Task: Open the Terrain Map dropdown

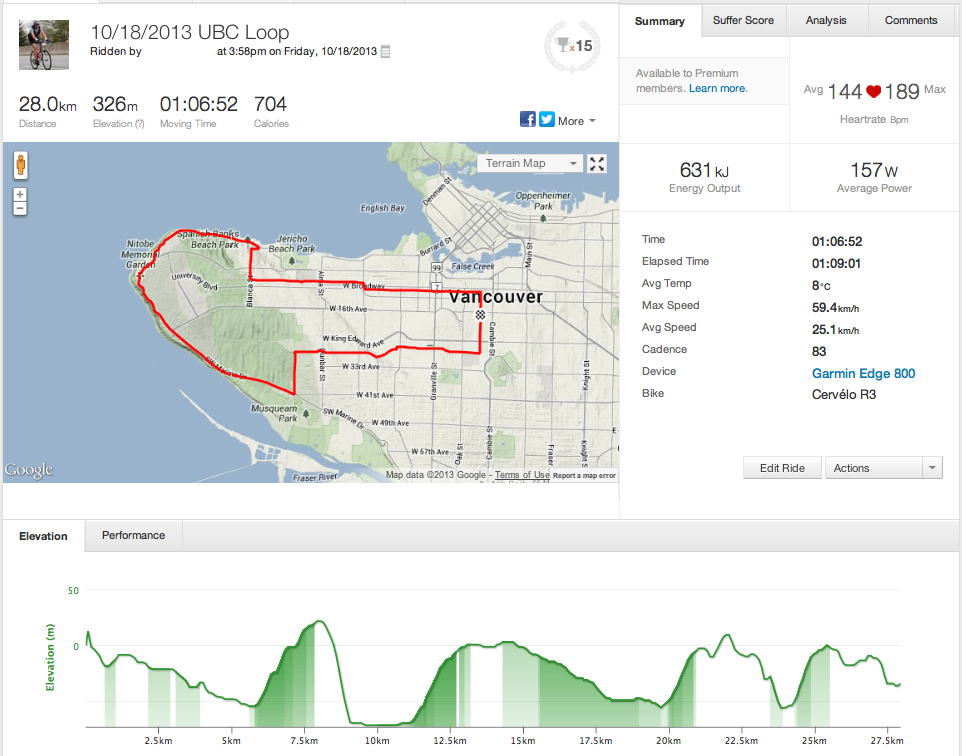Action: (529, 164)
